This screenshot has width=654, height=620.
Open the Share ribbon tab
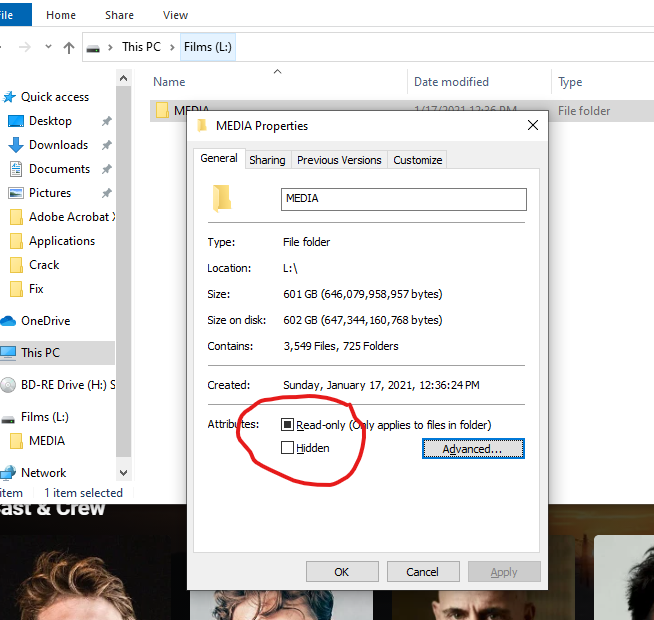[x=119, y=15]
